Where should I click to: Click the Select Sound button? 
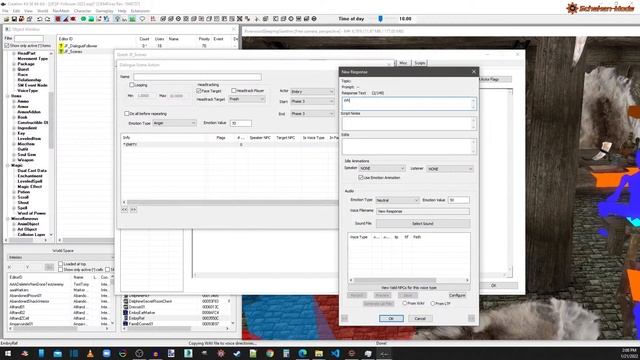[423, 224]
